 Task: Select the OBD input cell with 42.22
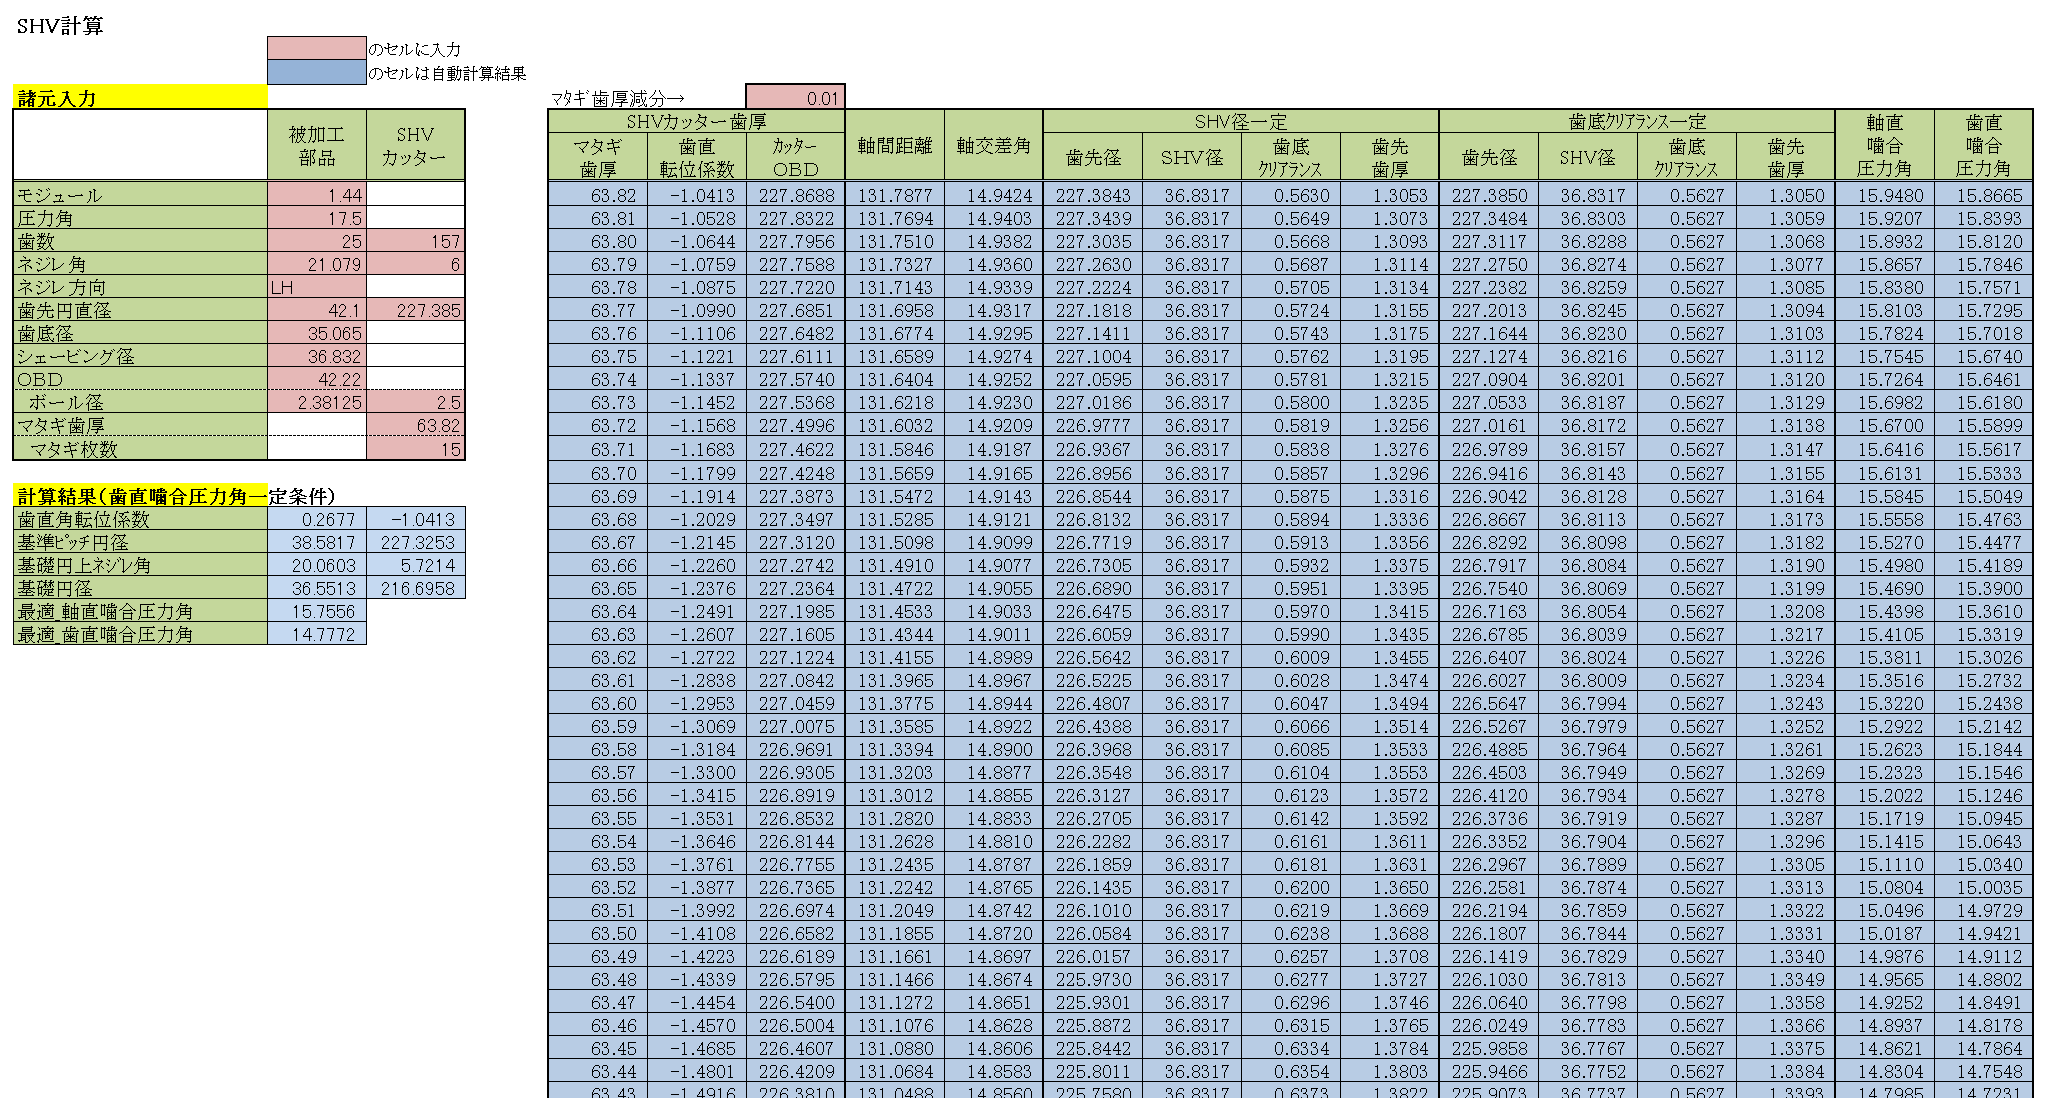click(317, 379)
